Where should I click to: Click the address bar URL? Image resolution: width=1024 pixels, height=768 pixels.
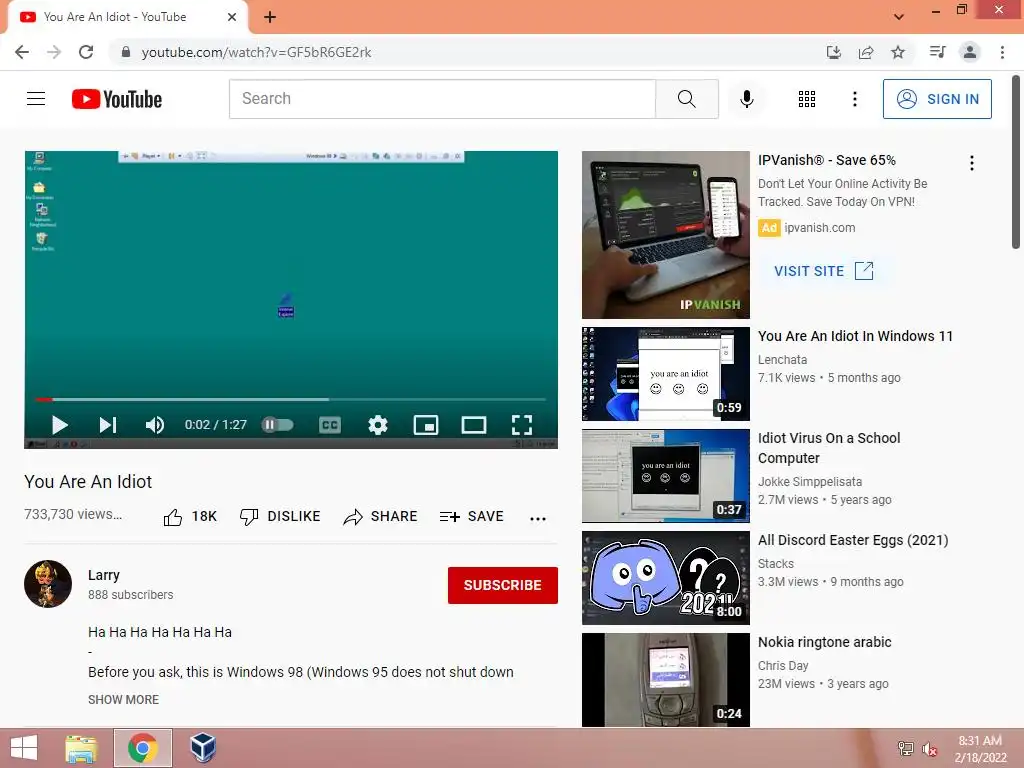[x=256, y=52]
